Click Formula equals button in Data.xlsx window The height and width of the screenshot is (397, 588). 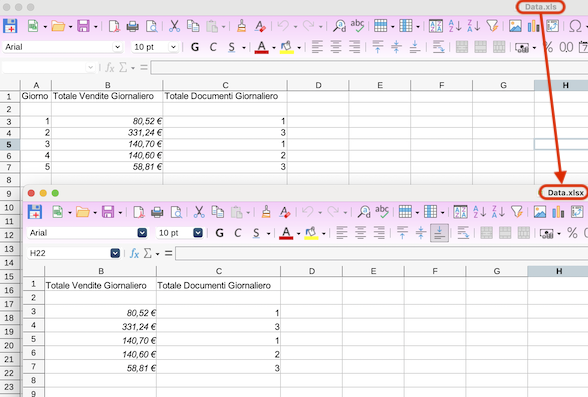pyautogui.click(x=168, y=253)
